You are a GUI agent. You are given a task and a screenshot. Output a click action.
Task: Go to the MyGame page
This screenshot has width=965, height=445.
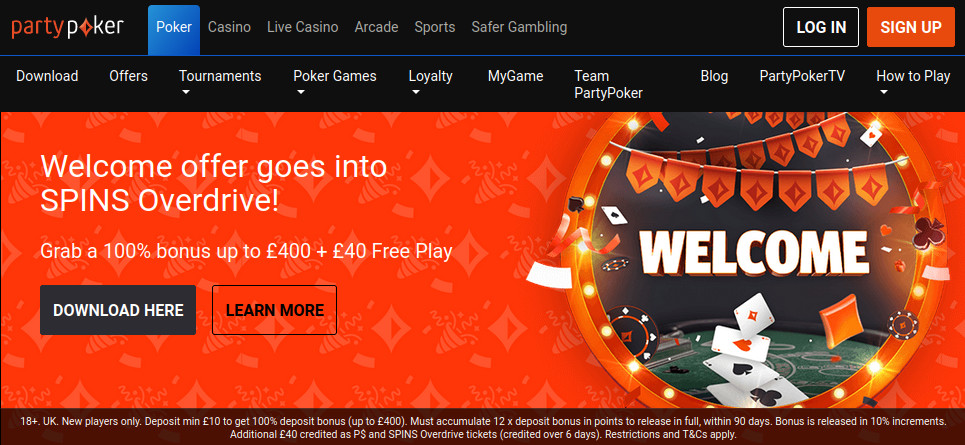[x=515, y=76]
